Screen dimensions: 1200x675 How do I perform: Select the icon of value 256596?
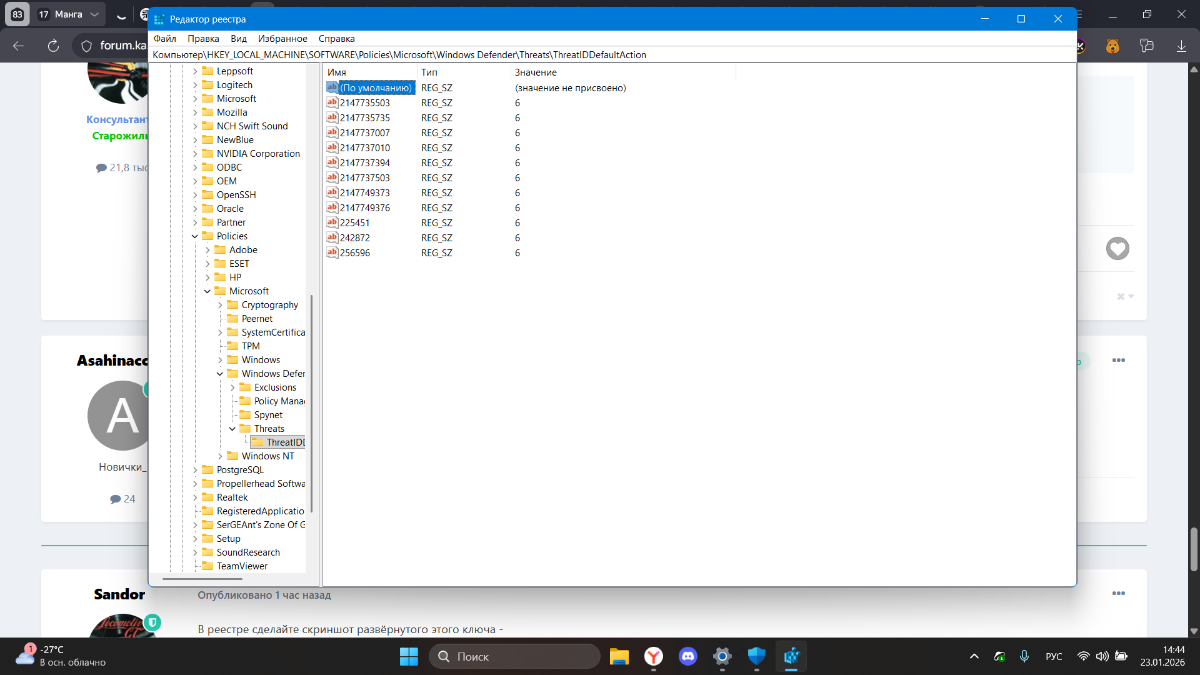[x=332, y=253]
